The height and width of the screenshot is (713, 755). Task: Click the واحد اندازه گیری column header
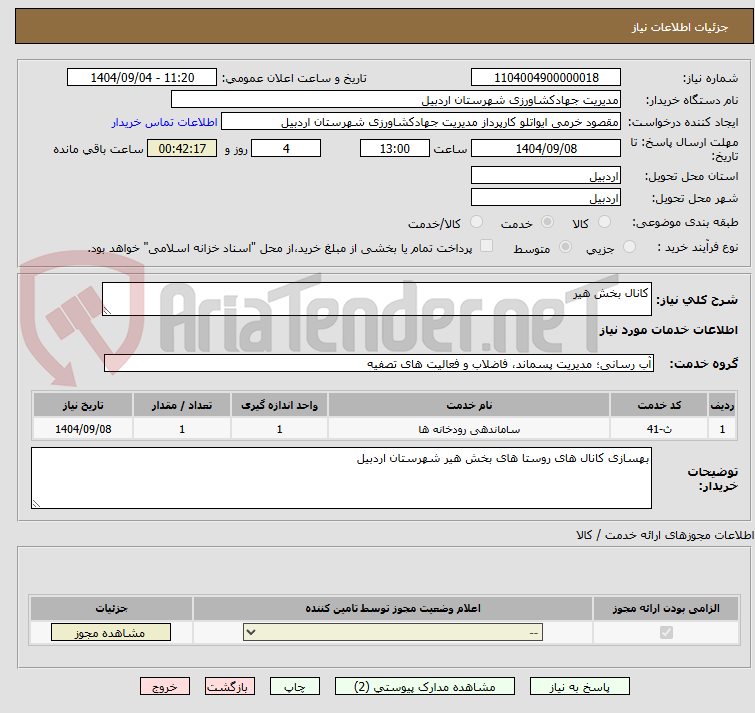click(x=279, y=405)
